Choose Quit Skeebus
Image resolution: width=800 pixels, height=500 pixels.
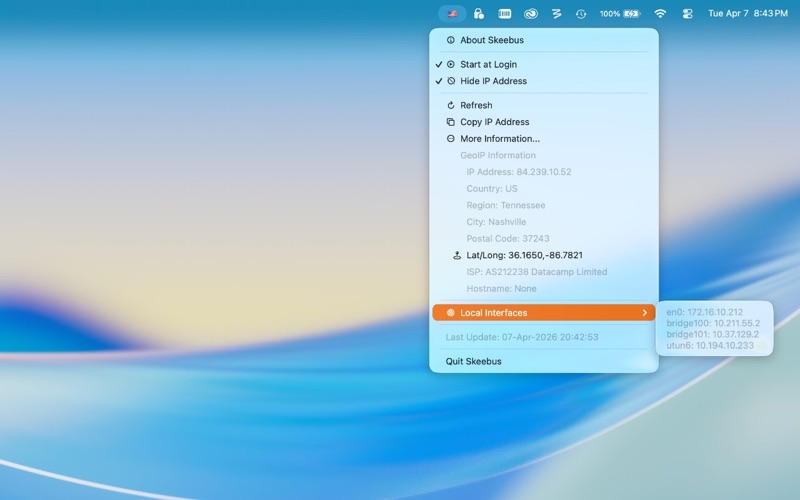point(544,361)
